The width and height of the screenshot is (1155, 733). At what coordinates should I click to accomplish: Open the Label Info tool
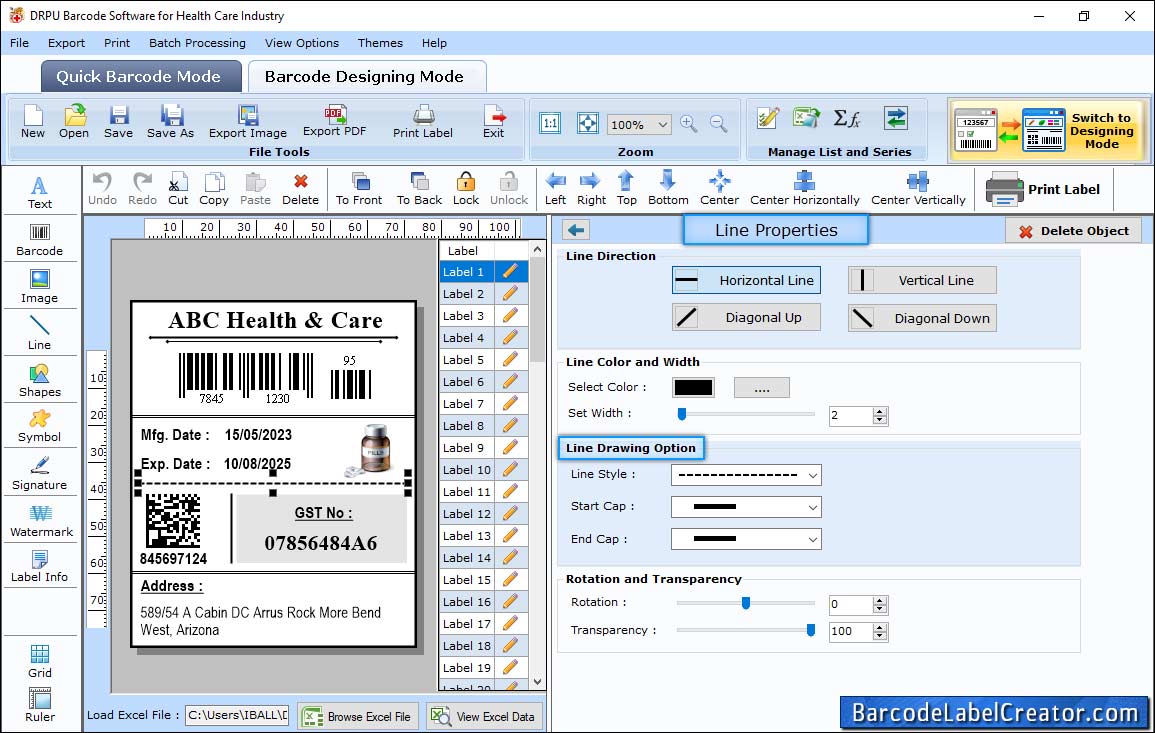40,567
